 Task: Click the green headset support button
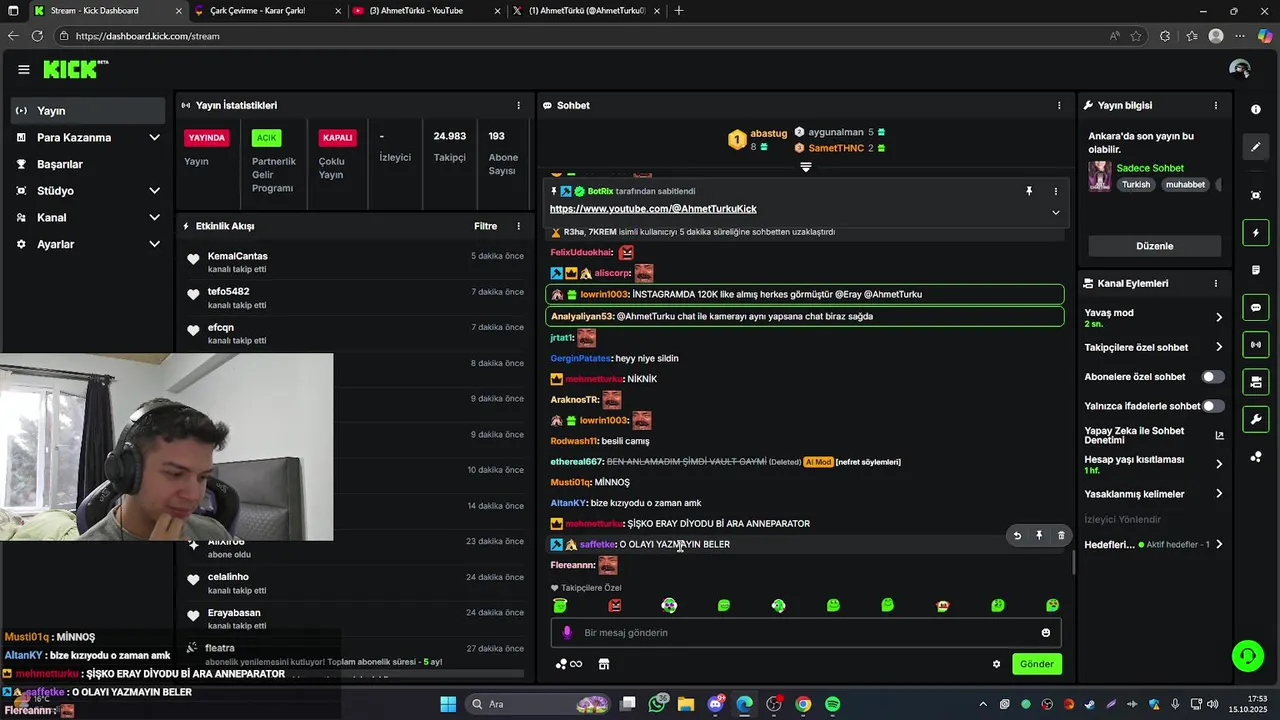[1247, 656]
